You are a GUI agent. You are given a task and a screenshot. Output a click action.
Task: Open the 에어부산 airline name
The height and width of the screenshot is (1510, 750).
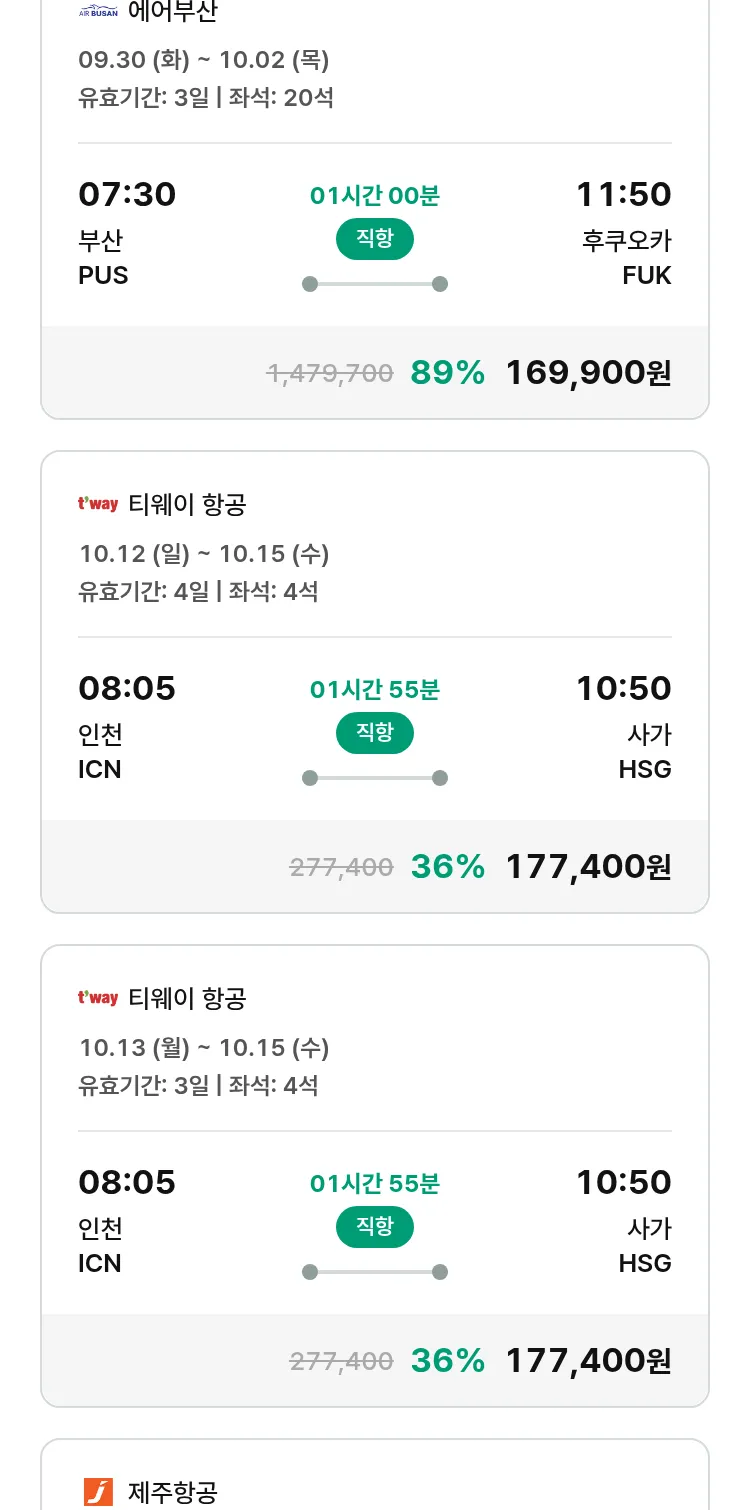[x=172, y=12]
